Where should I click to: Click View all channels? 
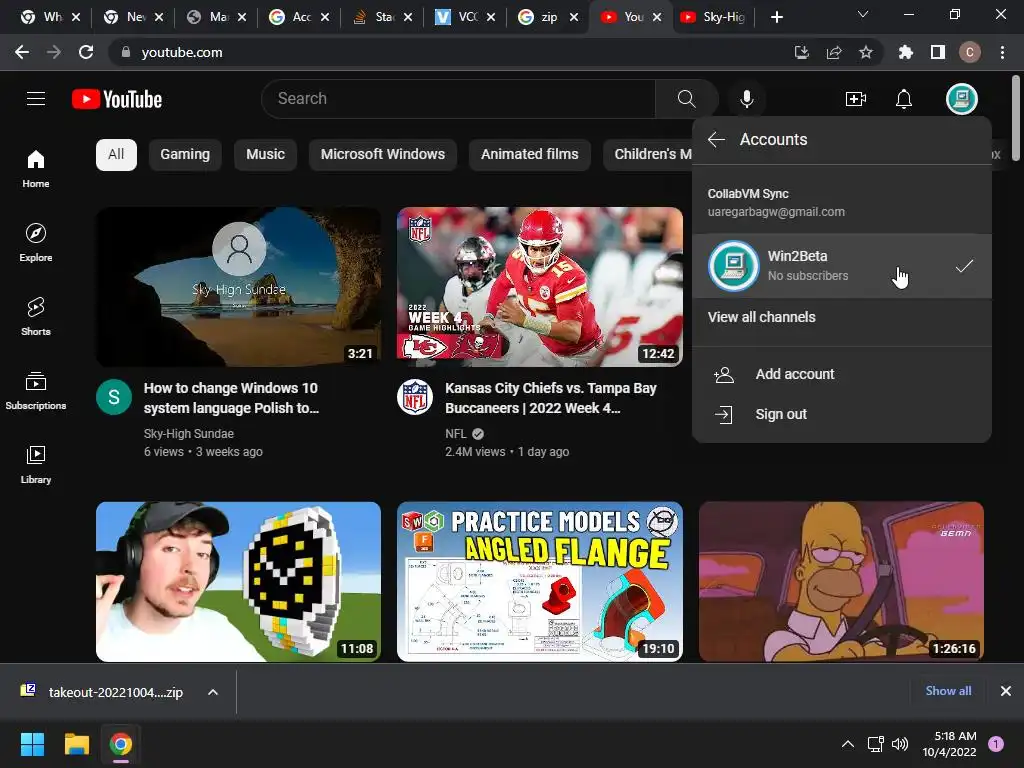pyautogui.click(x=761, y=317)
